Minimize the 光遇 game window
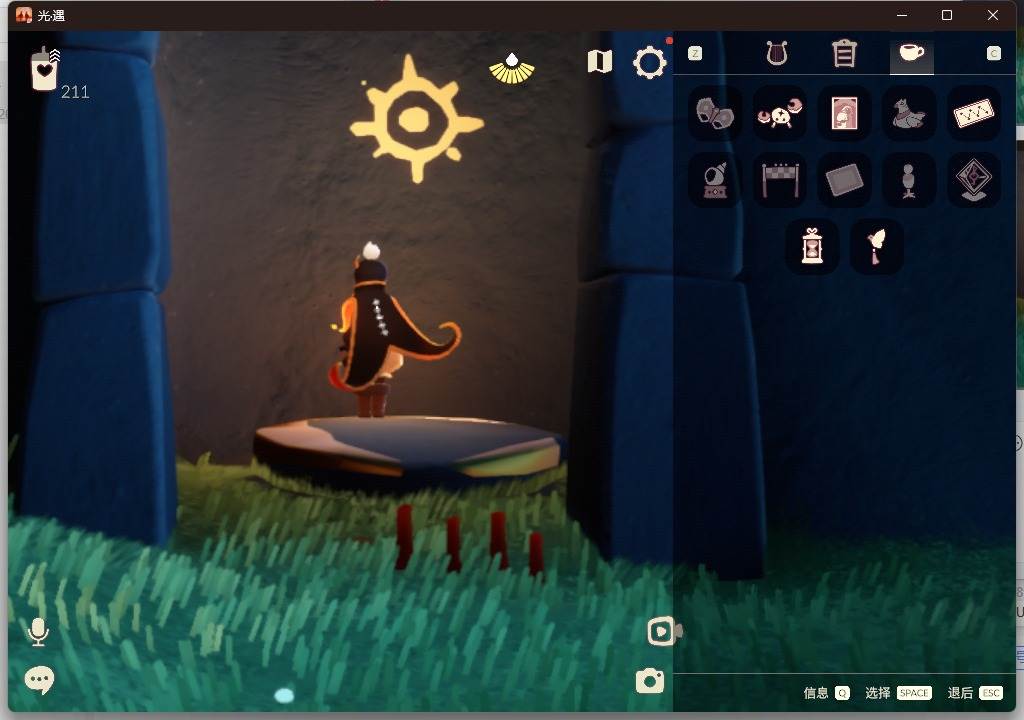 point(902,15)
